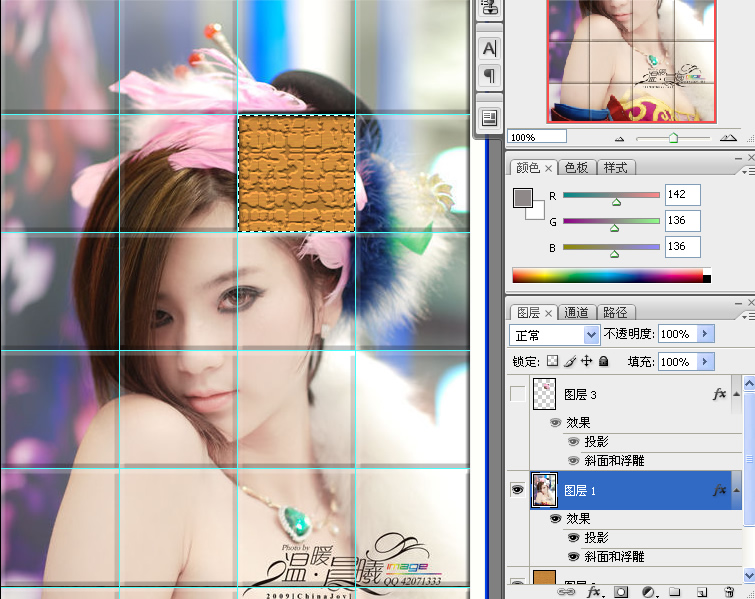This screenshot has height=599, width=755.
Task: Create a new adjustment layer
Action: [648, 592]
